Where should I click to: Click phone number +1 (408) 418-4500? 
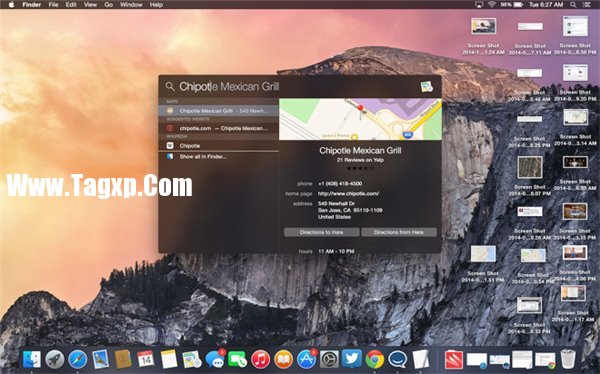pyautogui.click(x=340, y=183)
